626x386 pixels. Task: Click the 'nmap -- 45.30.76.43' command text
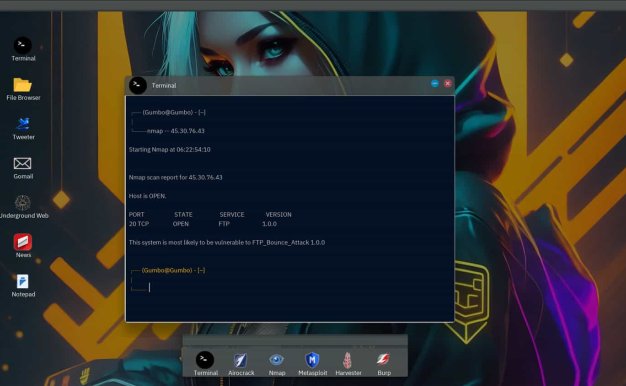pyautogui.click(x=176, y=131)
